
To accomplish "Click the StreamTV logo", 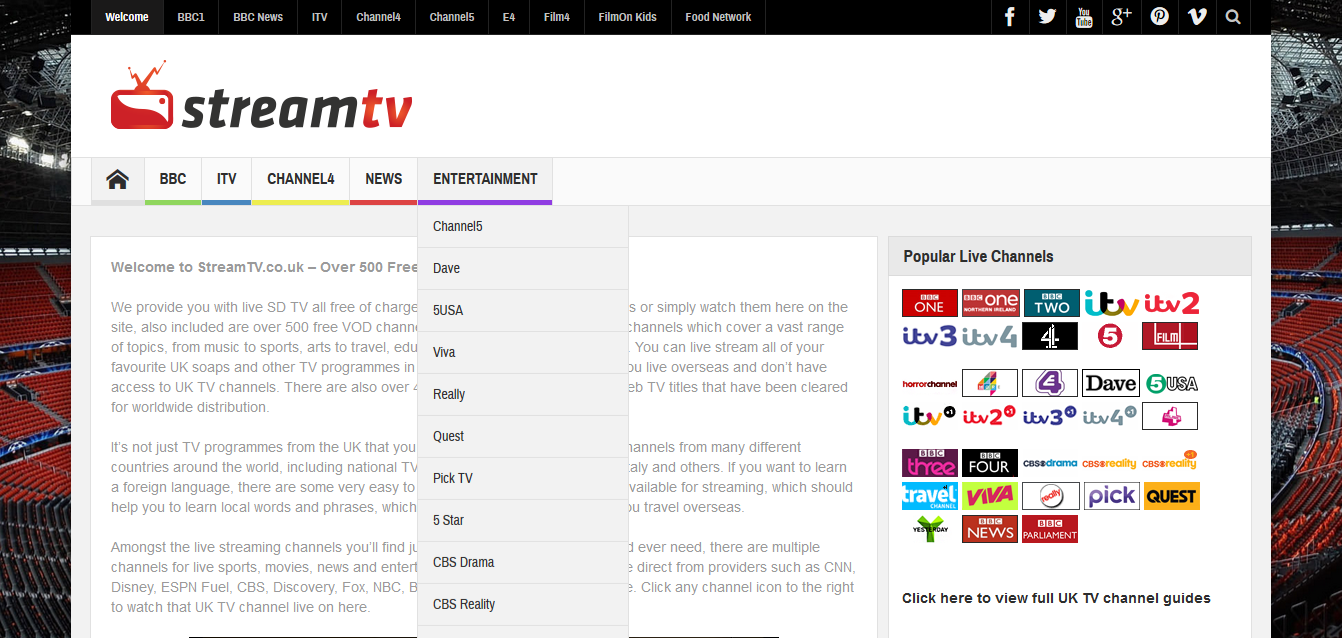I will pyautogui.click(x=261, y=97).
